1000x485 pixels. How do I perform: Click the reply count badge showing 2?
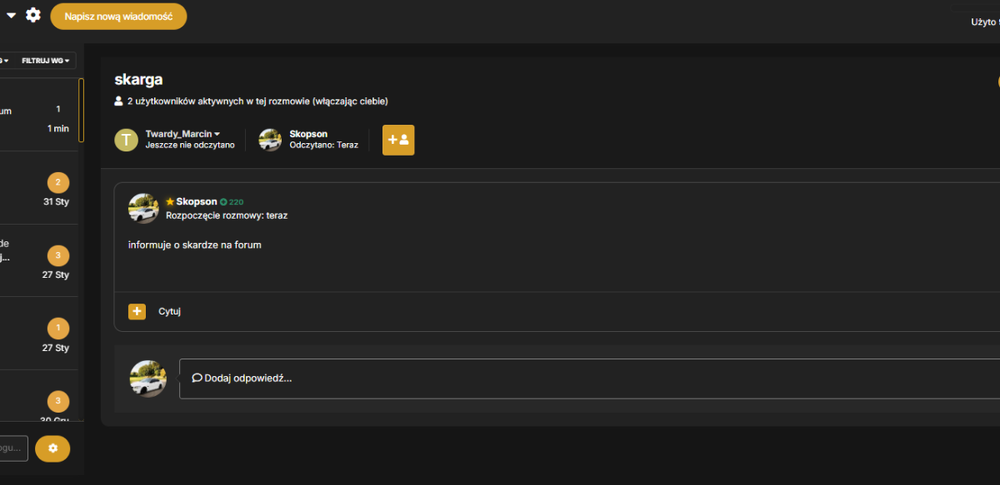(x=58, y=183)
